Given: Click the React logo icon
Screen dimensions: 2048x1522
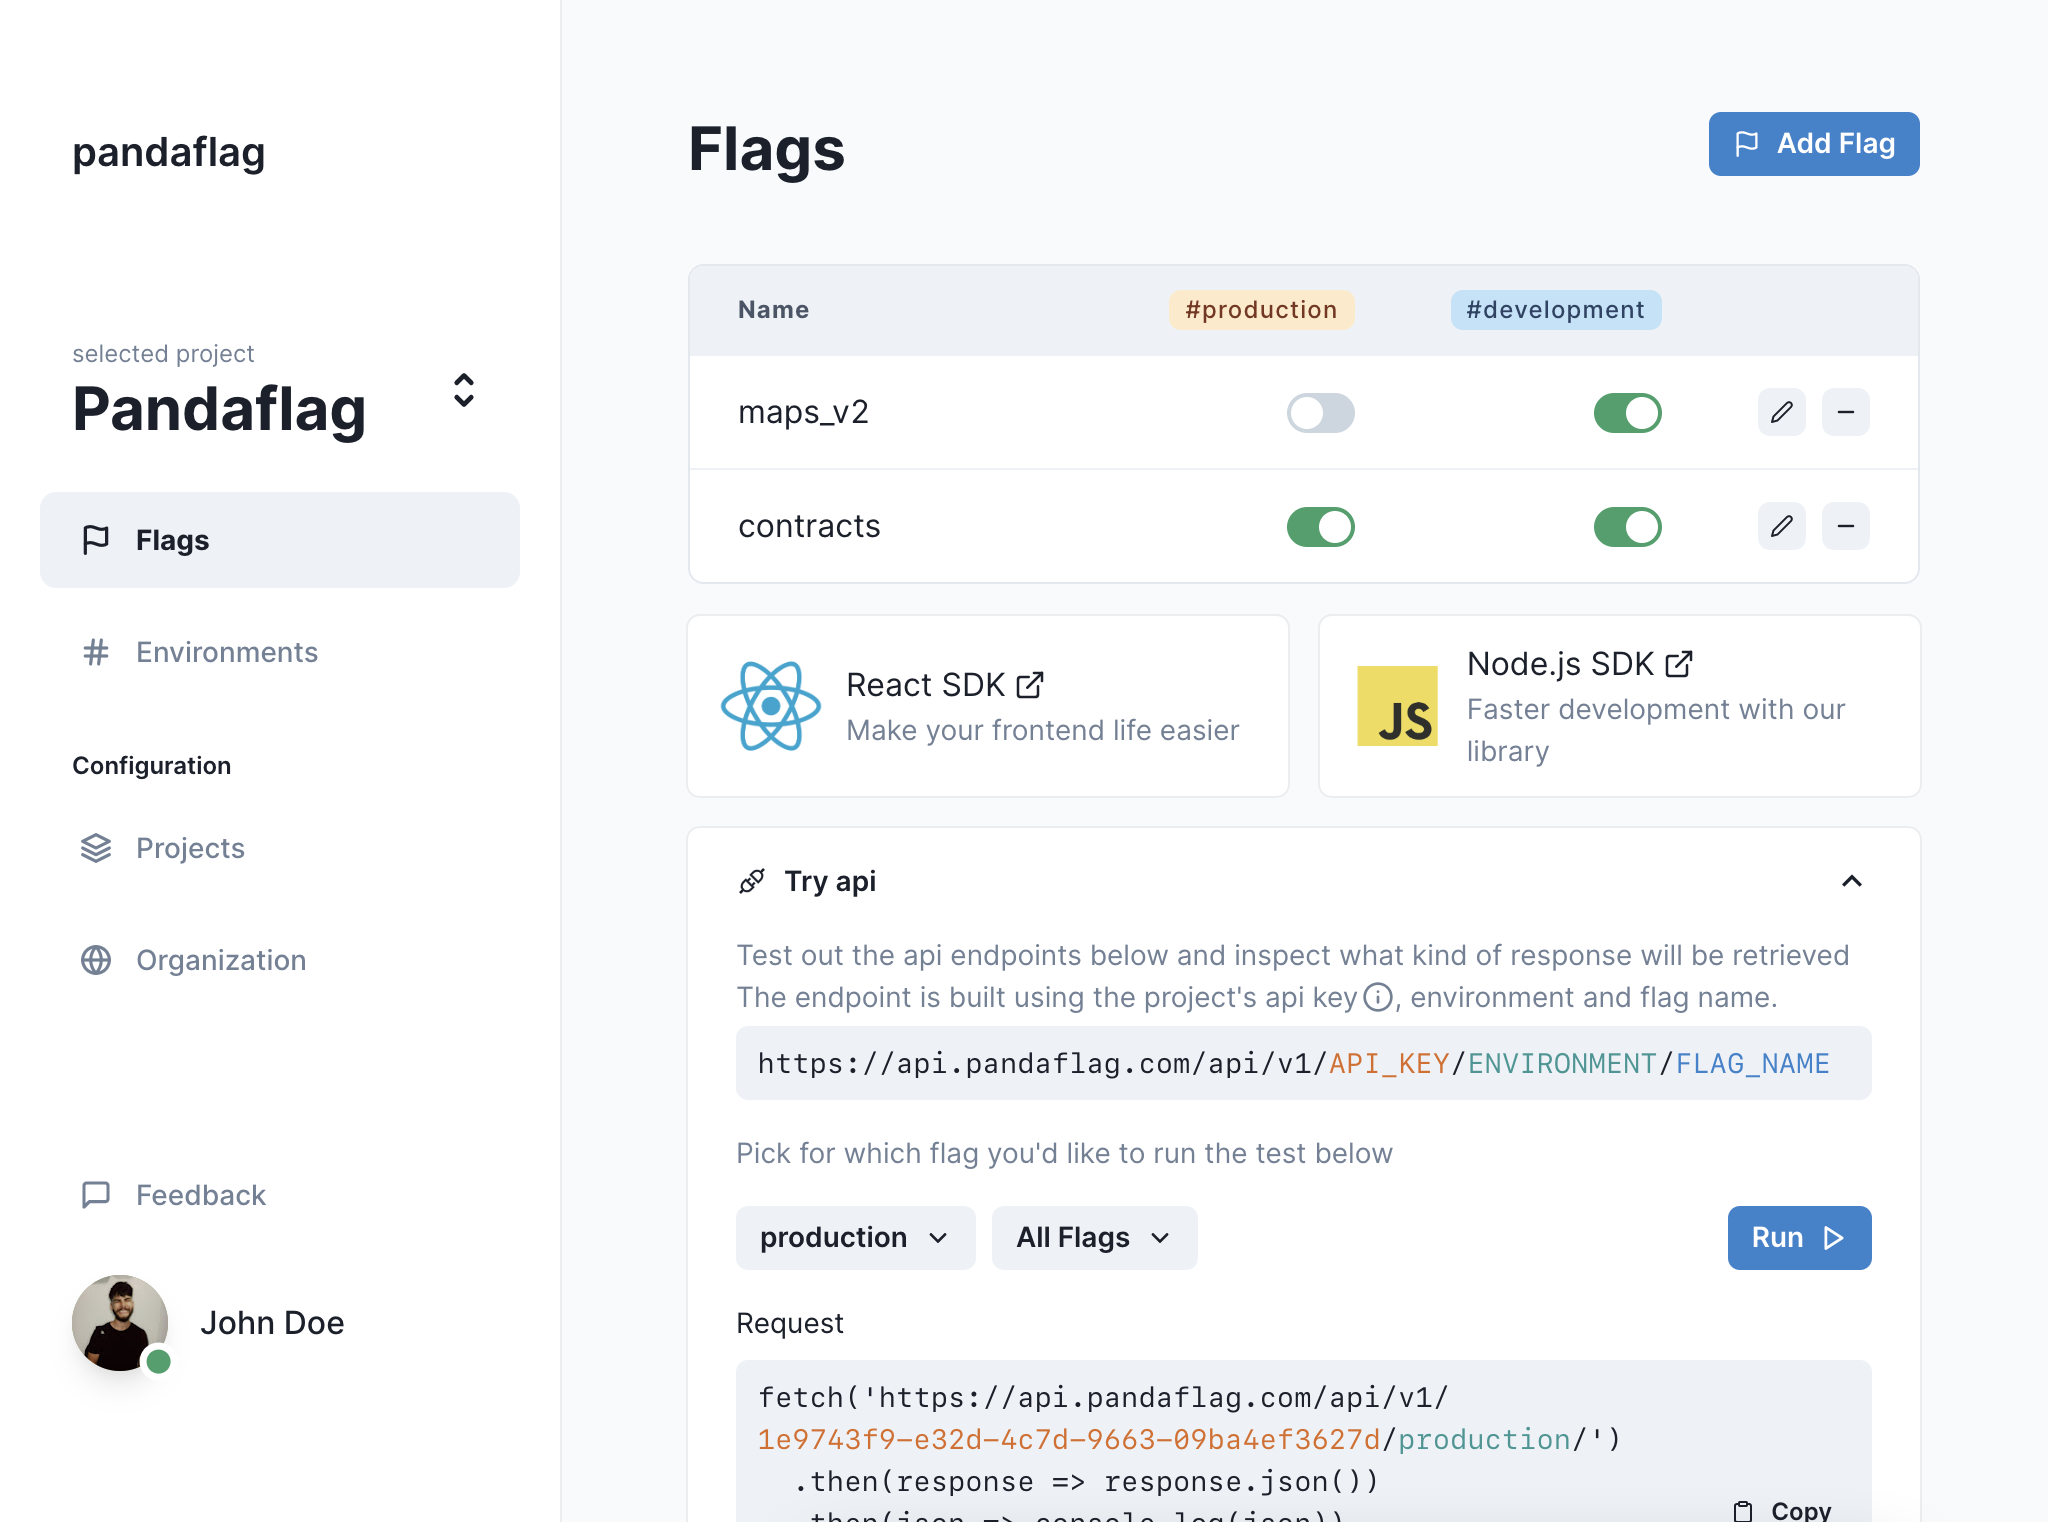Looking at the screenshot, I should [x=770, y=706].
